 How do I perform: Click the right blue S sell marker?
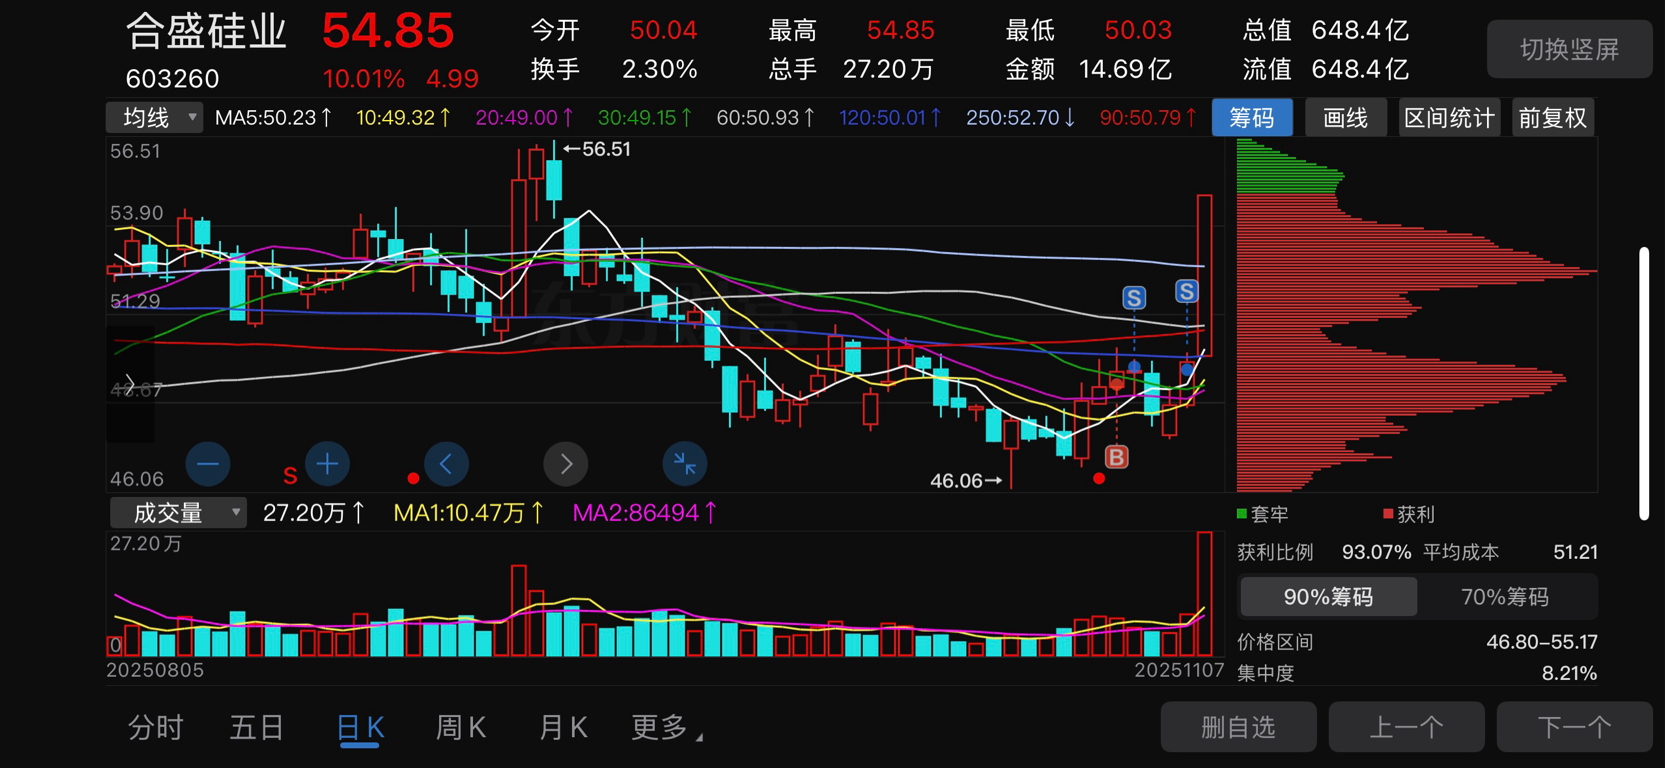(1186, 292)
